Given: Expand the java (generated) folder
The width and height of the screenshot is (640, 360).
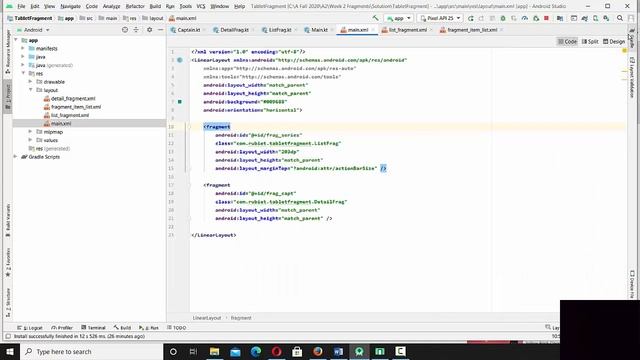Looking at the screenshot, I should pos(23,65).
